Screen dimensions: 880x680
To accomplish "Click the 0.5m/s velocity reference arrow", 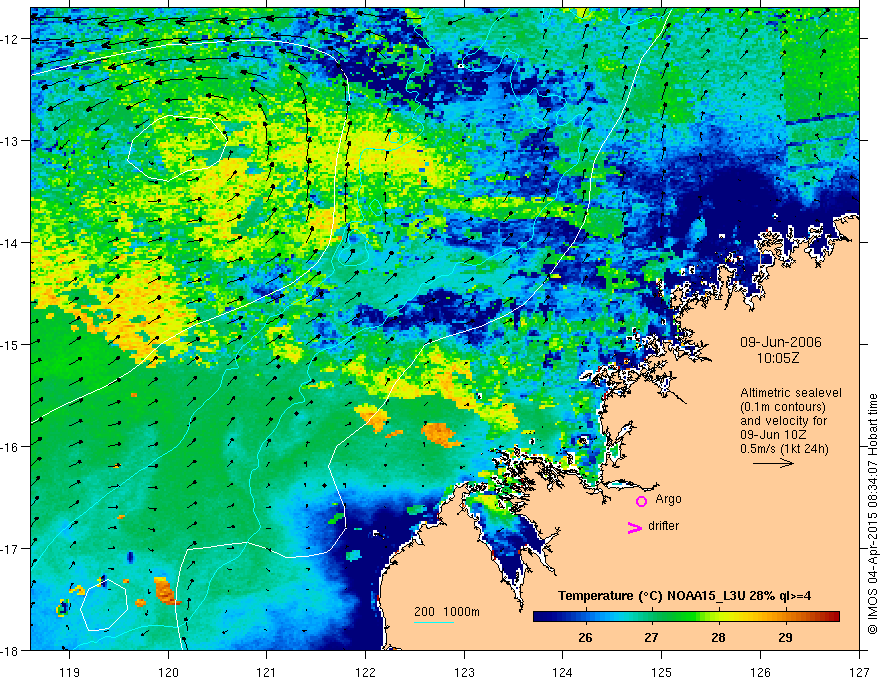I will pyautogui.click(x=773, y=463).
